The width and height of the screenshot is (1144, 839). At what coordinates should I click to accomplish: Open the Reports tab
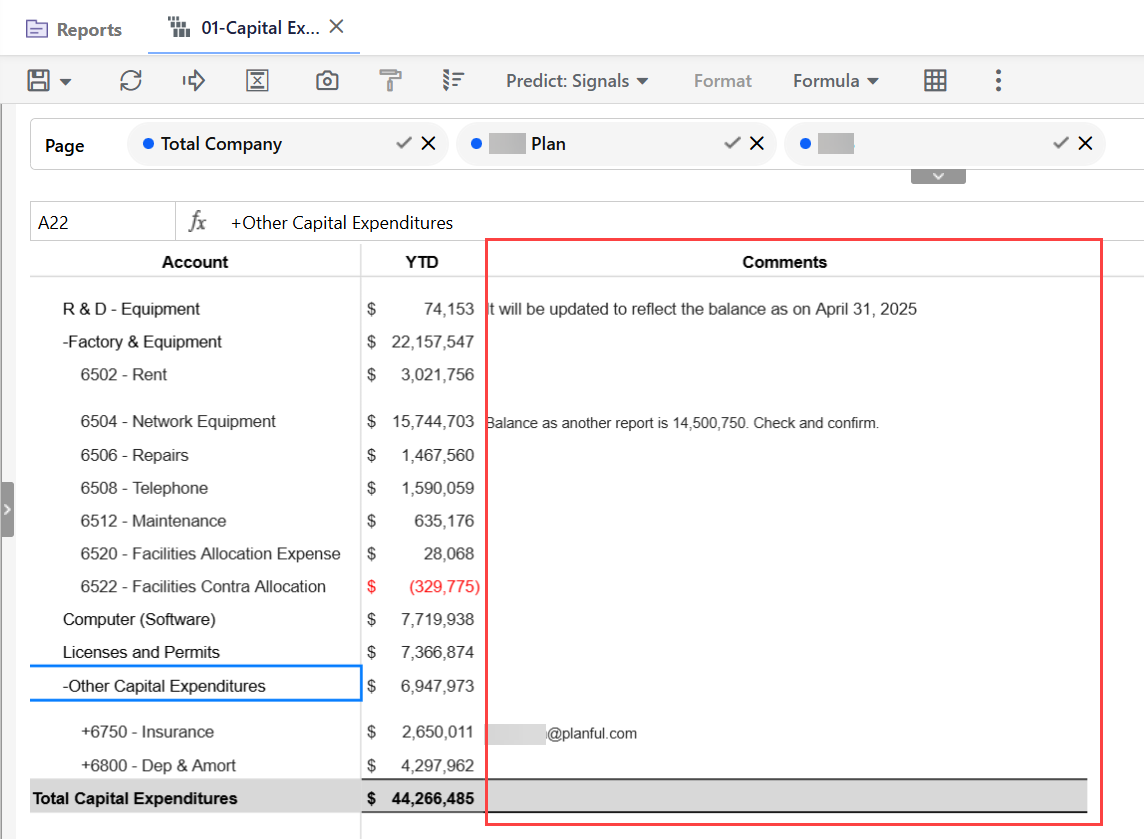click(x=74, y=29)
